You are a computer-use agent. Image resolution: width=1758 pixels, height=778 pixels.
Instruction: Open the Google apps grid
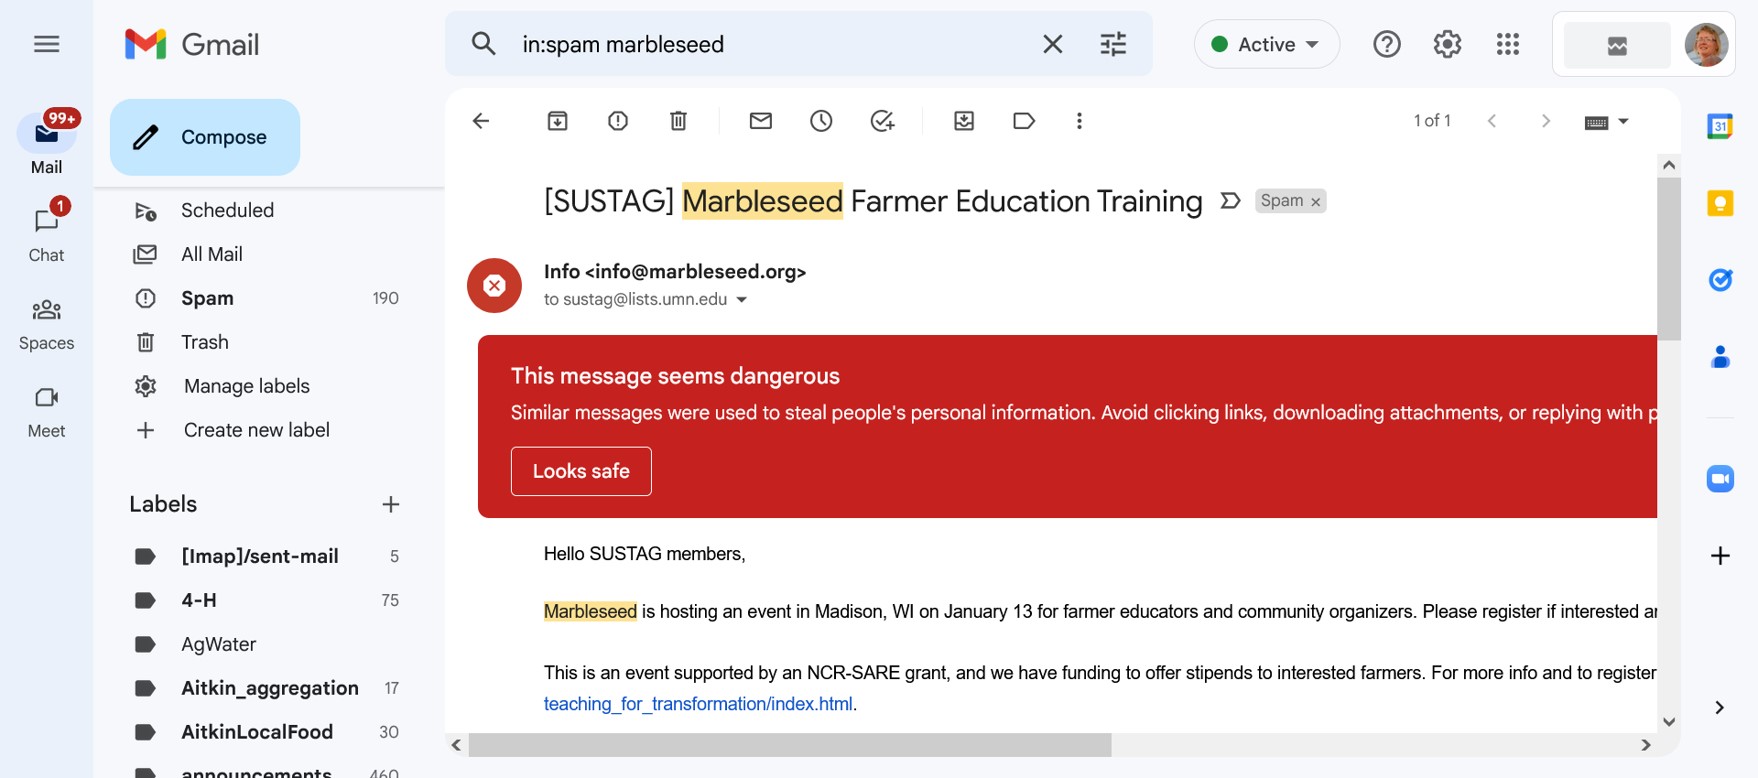[x=1508, y=44]
